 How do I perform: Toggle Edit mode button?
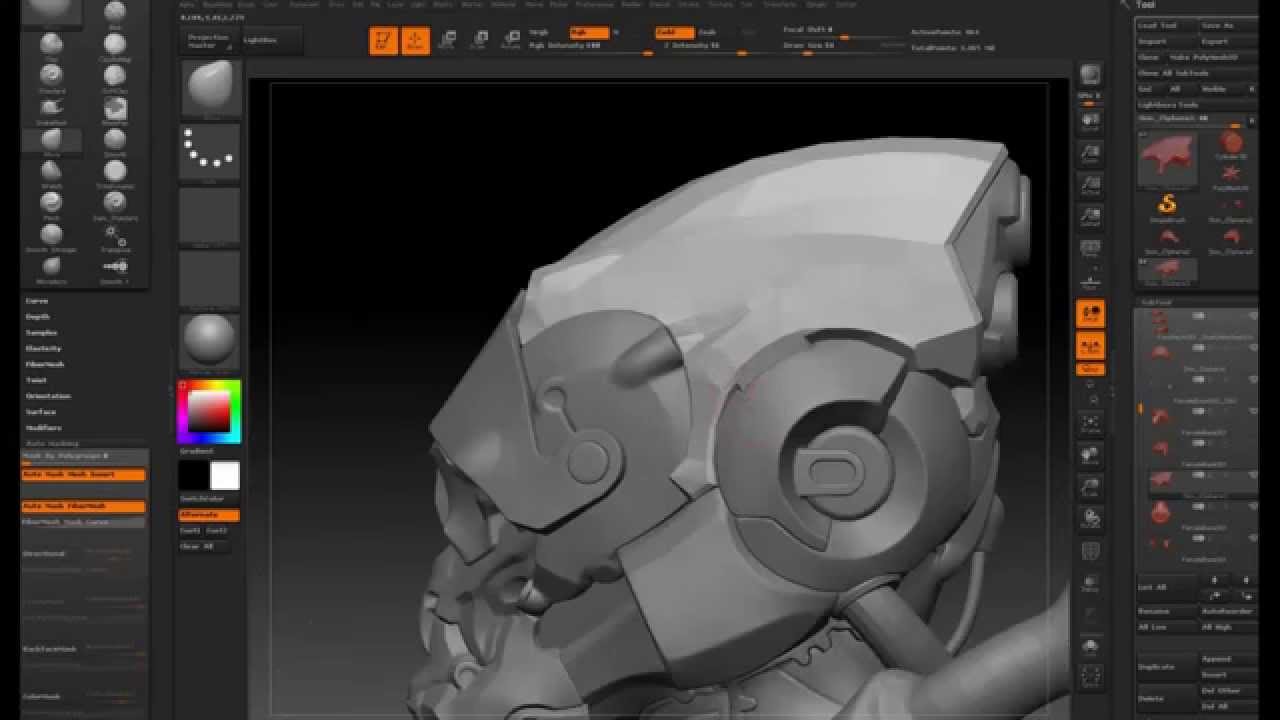383,40
